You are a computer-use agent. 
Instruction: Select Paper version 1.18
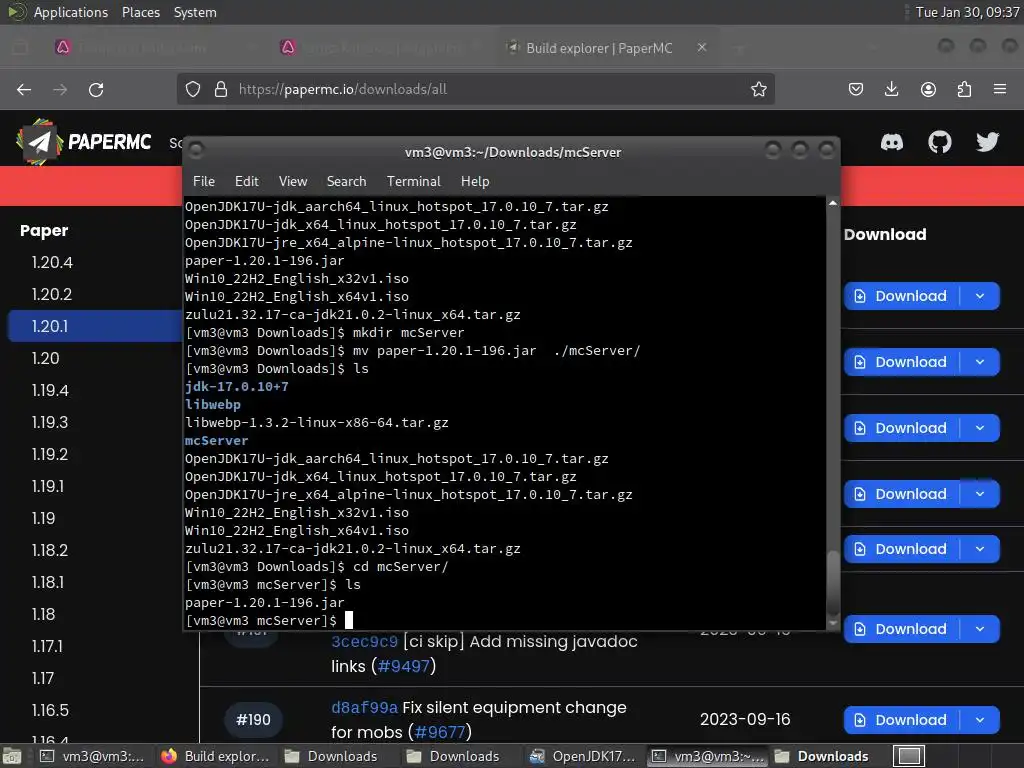(x=44, y=615)
